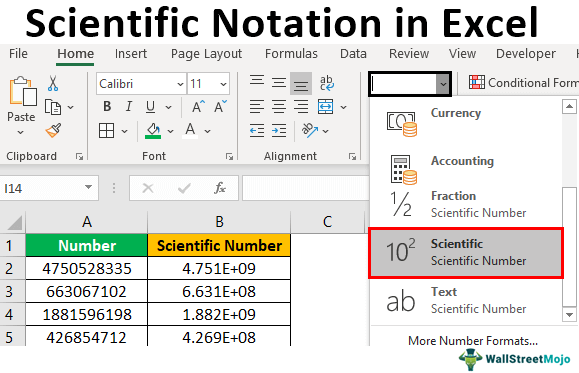Viewport: 579px width, 373px height.
Task: Expand the Orientation dropdown arrow
Action: coord(325,131)
